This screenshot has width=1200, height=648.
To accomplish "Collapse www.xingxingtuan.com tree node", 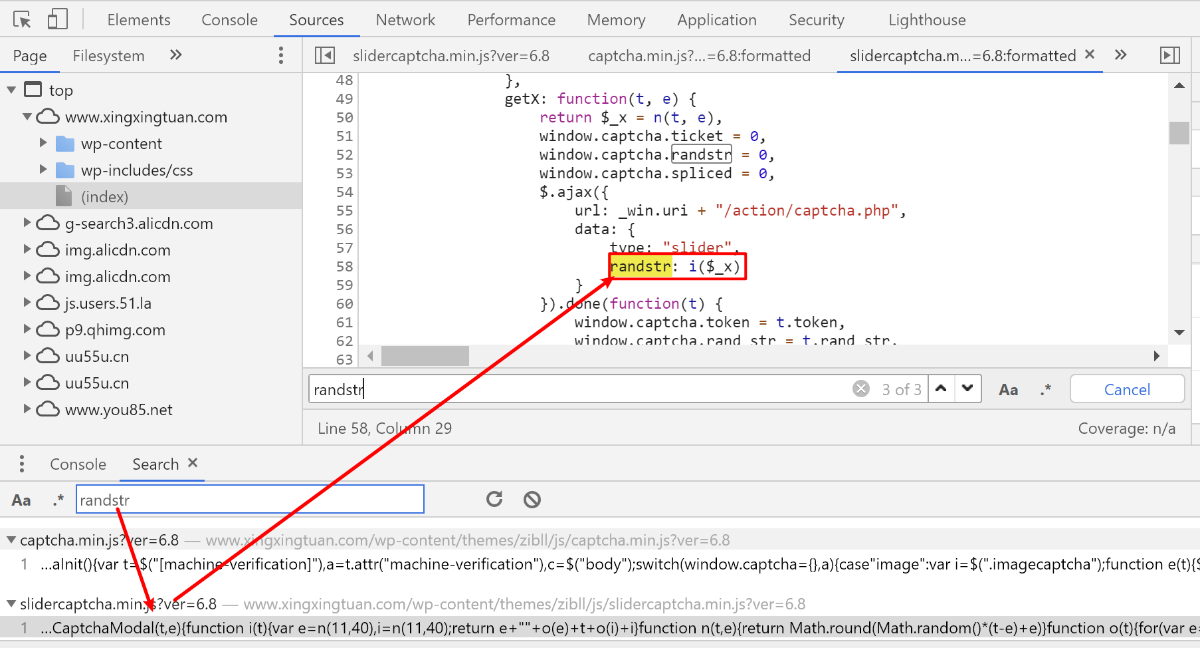I will pos(27,117).
